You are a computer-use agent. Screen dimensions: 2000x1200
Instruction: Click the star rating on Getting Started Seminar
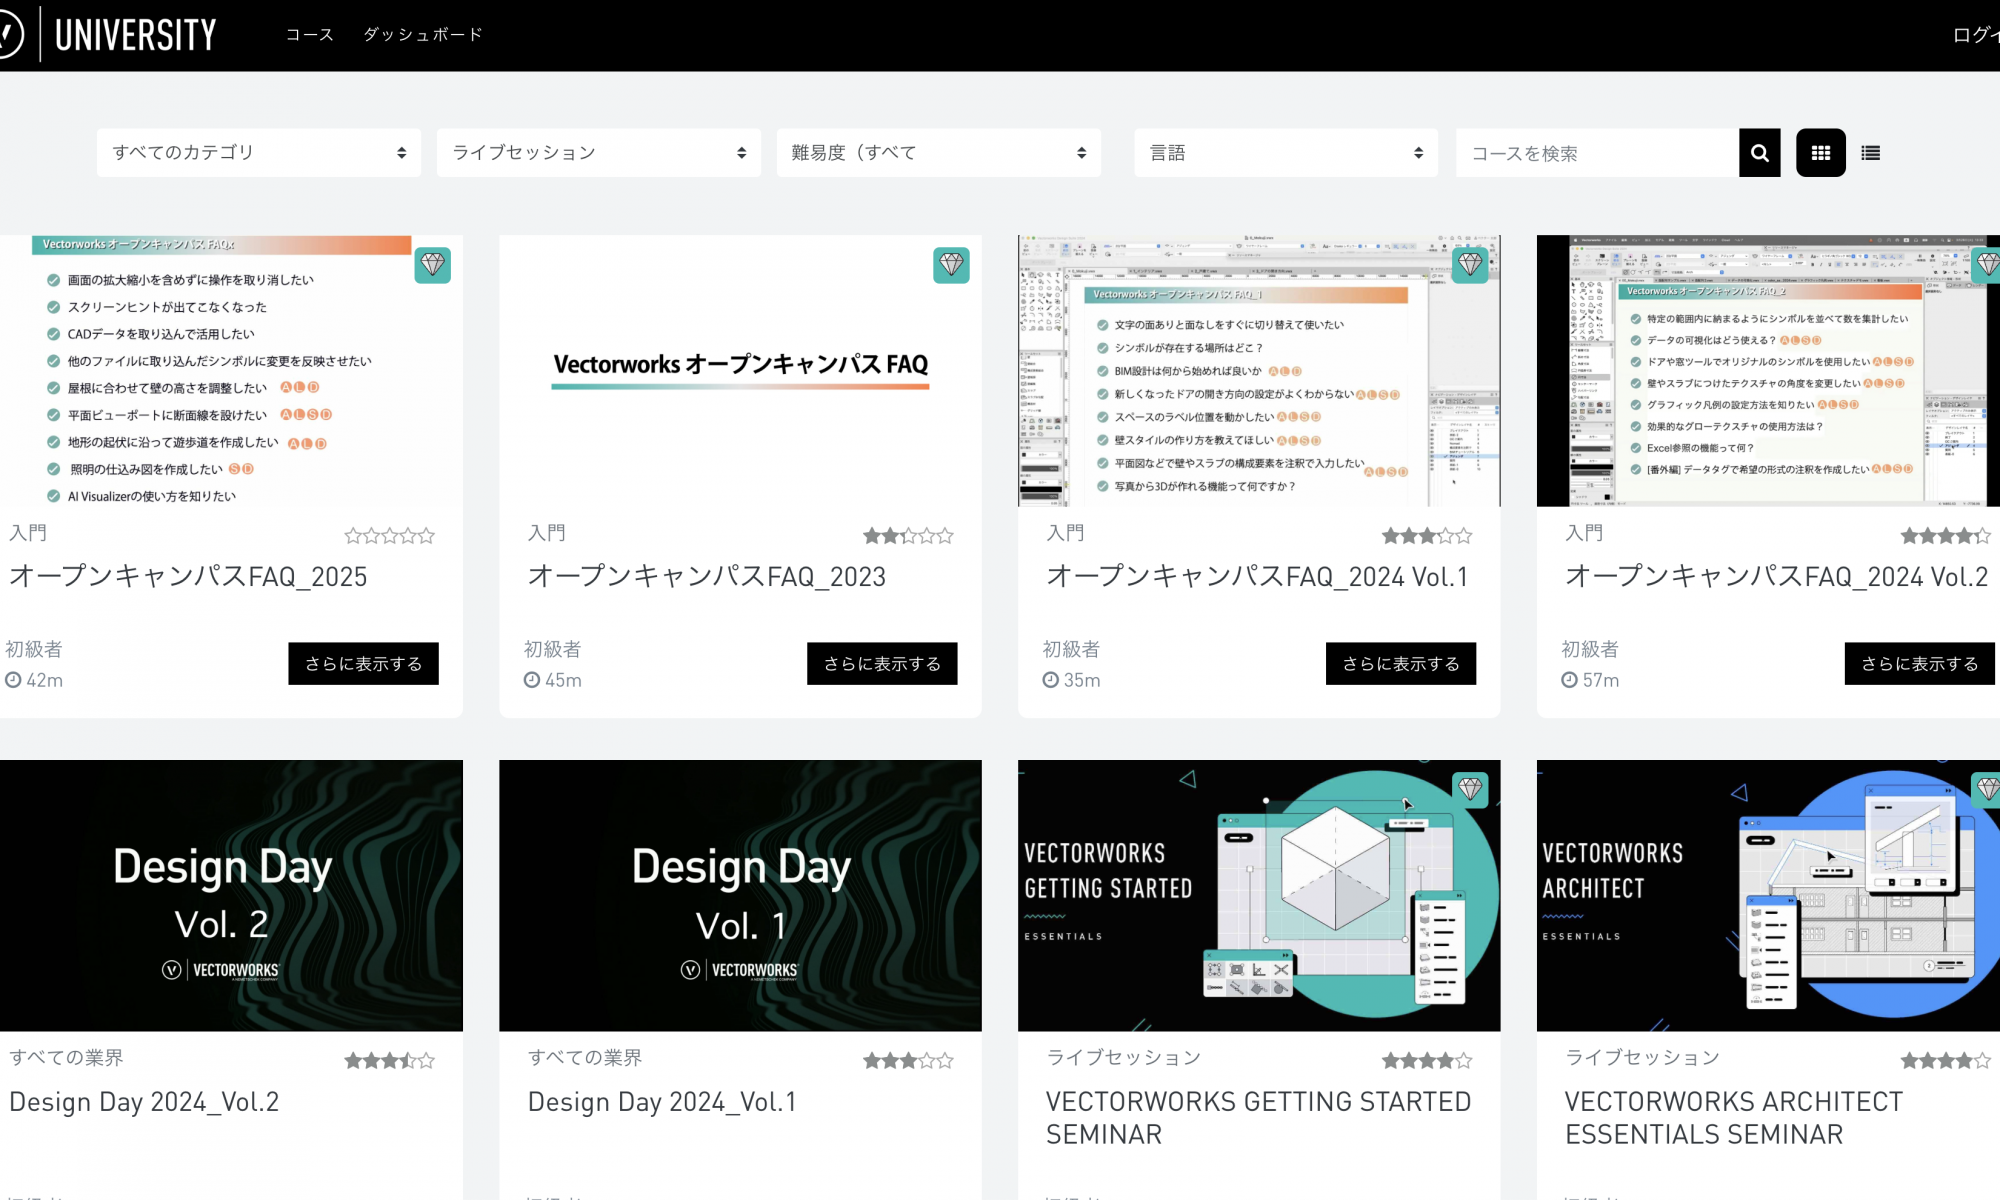1427,1061
